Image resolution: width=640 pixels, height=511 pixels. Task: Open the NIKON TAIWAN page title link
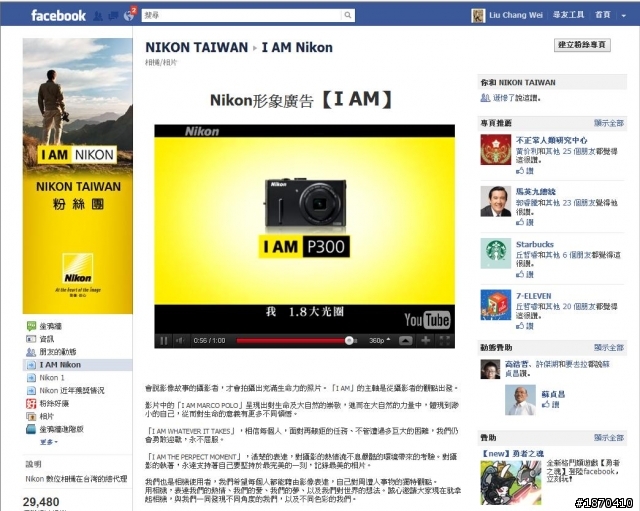(x=196, y=47)
